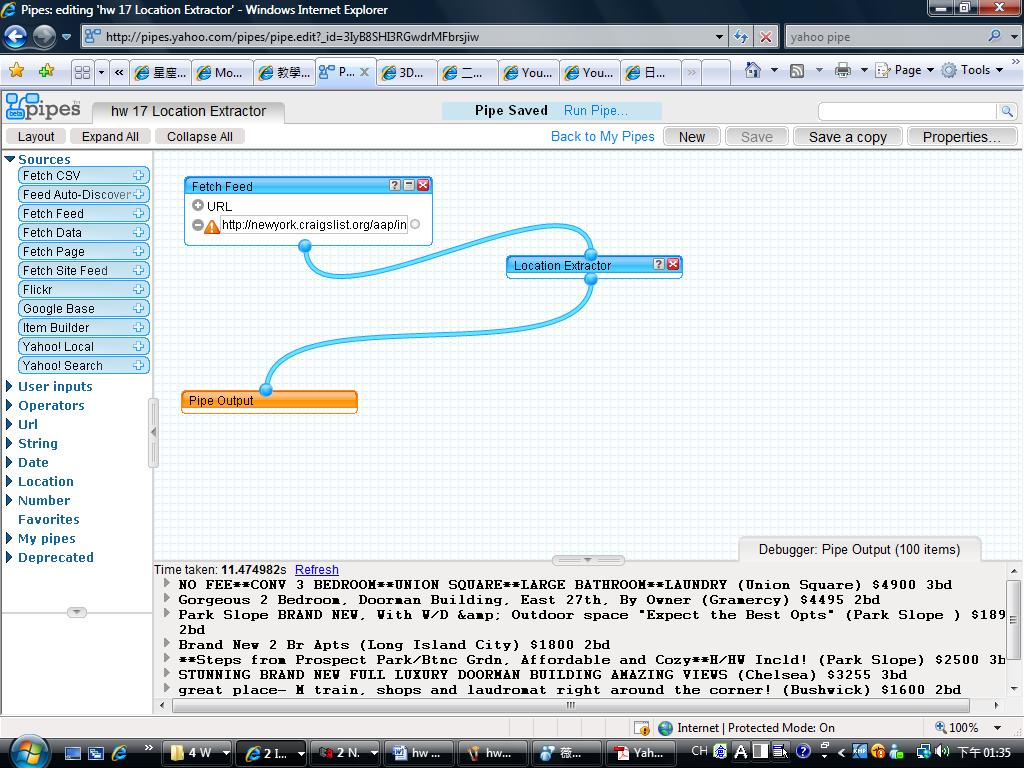The width and height of the screenshot is (1024, 768).
Task: Click the warning icon beside the URL
Action: click(x=212, y=227)
